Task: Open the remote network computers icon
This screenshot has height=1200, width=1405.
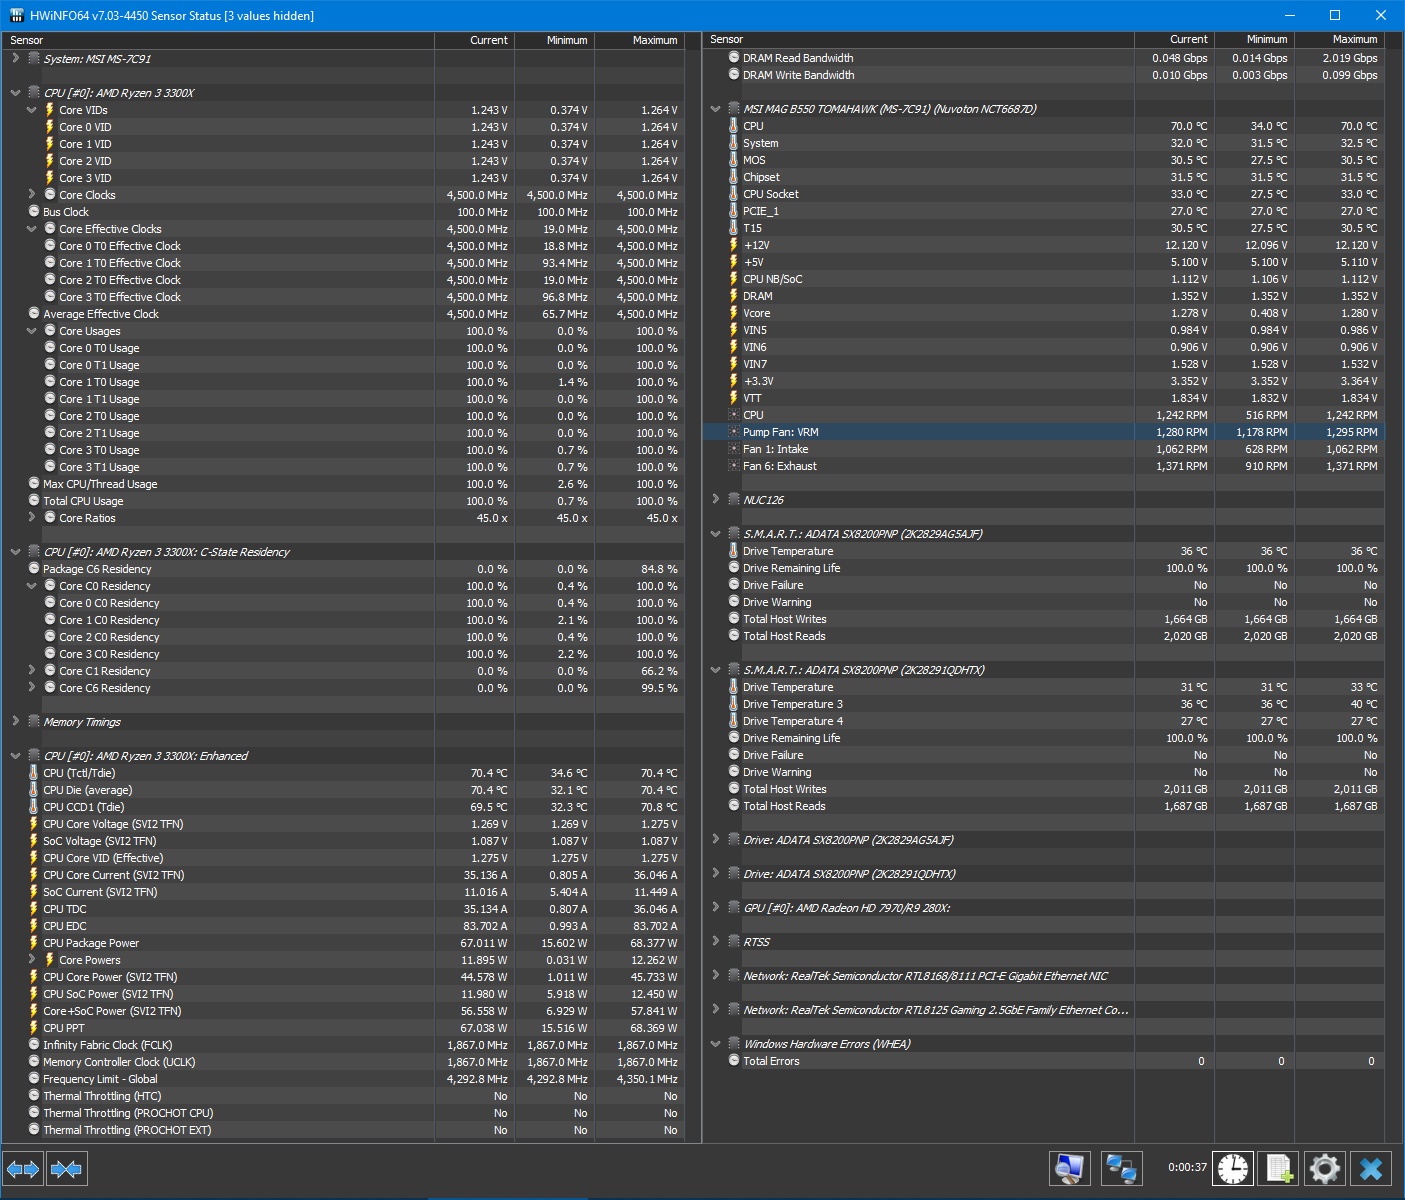Action: click(1121, 1168)
